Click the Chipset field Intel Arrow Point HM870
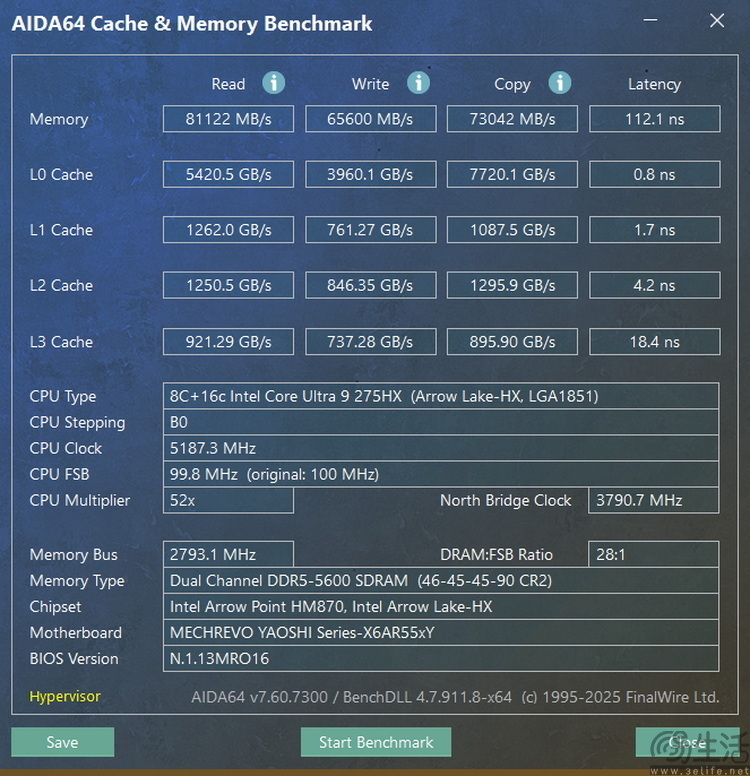This screenshot has height=776, width=750. click(441, 607)
